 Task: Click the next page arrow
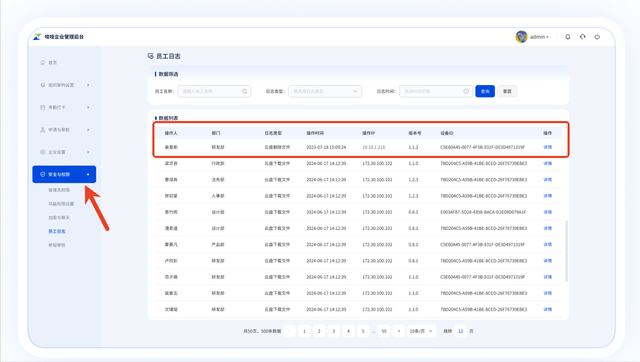[x=399, y=331]
